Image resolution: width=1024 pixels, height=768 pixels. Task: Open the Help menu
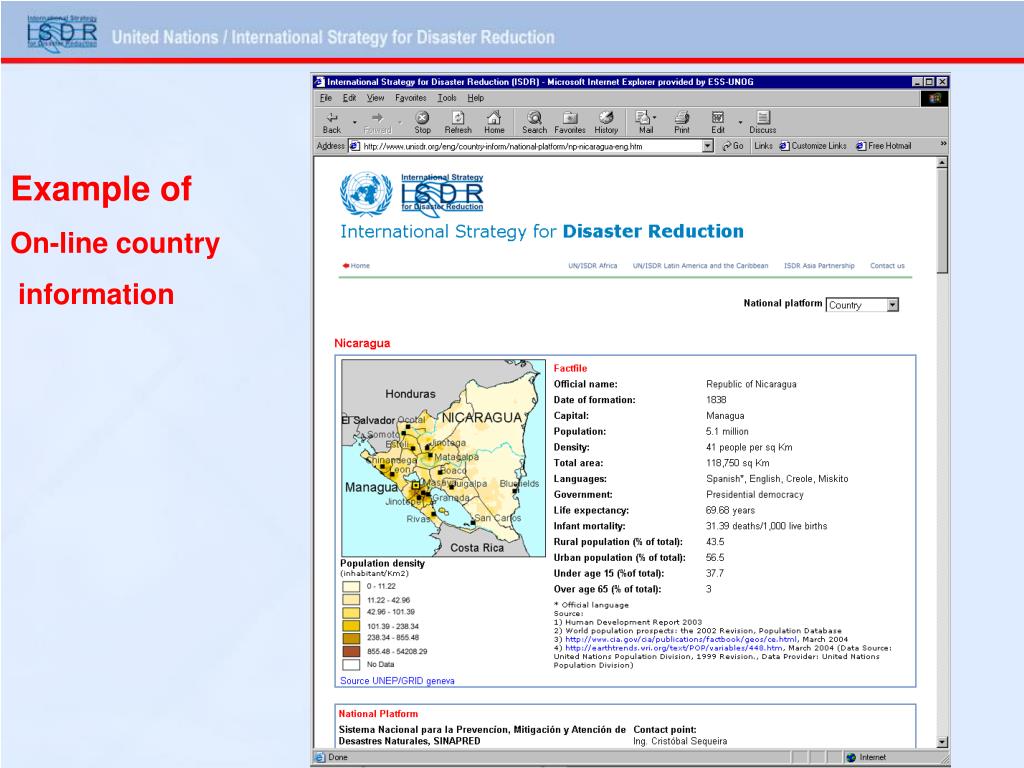[x=475, y=98]
